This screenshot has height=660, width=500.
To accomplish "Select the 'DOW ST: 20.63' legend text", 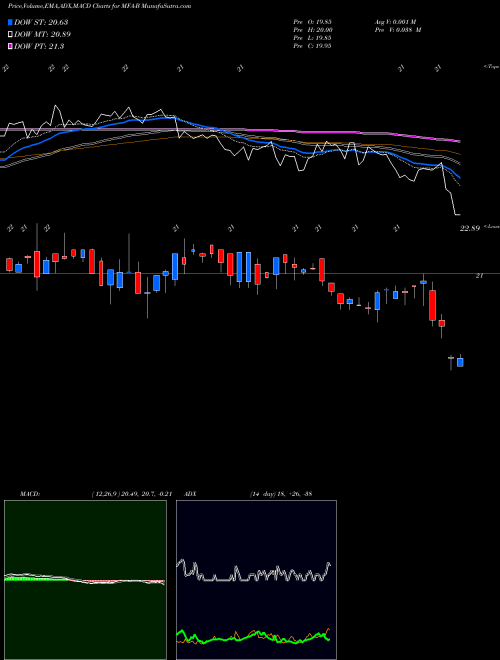I will (x=41, y=22).
